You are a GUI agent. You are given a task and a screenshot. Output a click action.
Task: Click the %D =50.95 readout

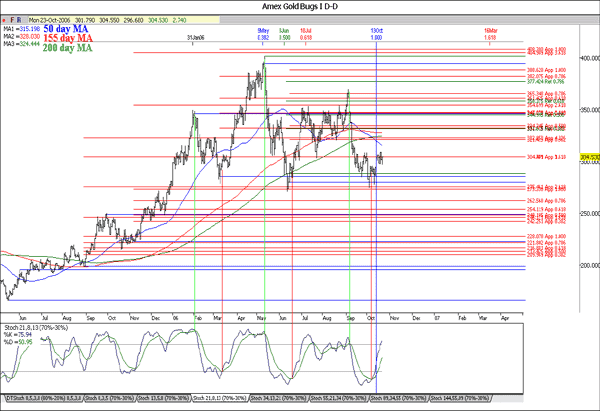[x=18, y=342]
